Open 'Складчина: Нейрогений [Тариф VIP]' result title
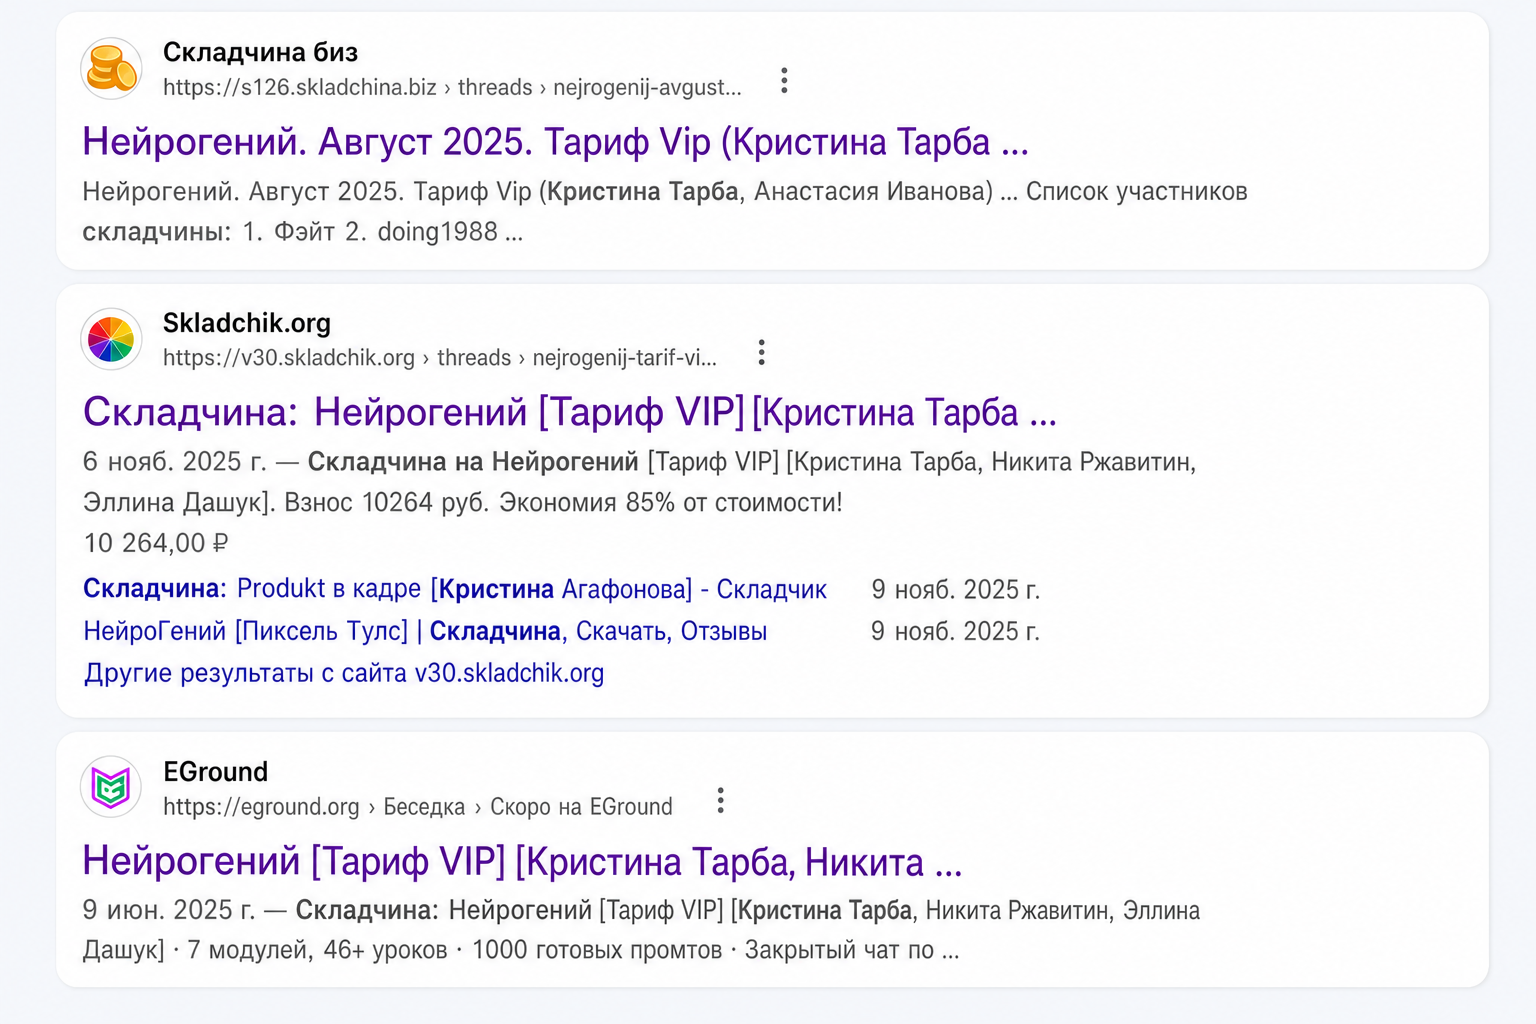The width and height of the screenshot is (1536, 1024). 570,412
